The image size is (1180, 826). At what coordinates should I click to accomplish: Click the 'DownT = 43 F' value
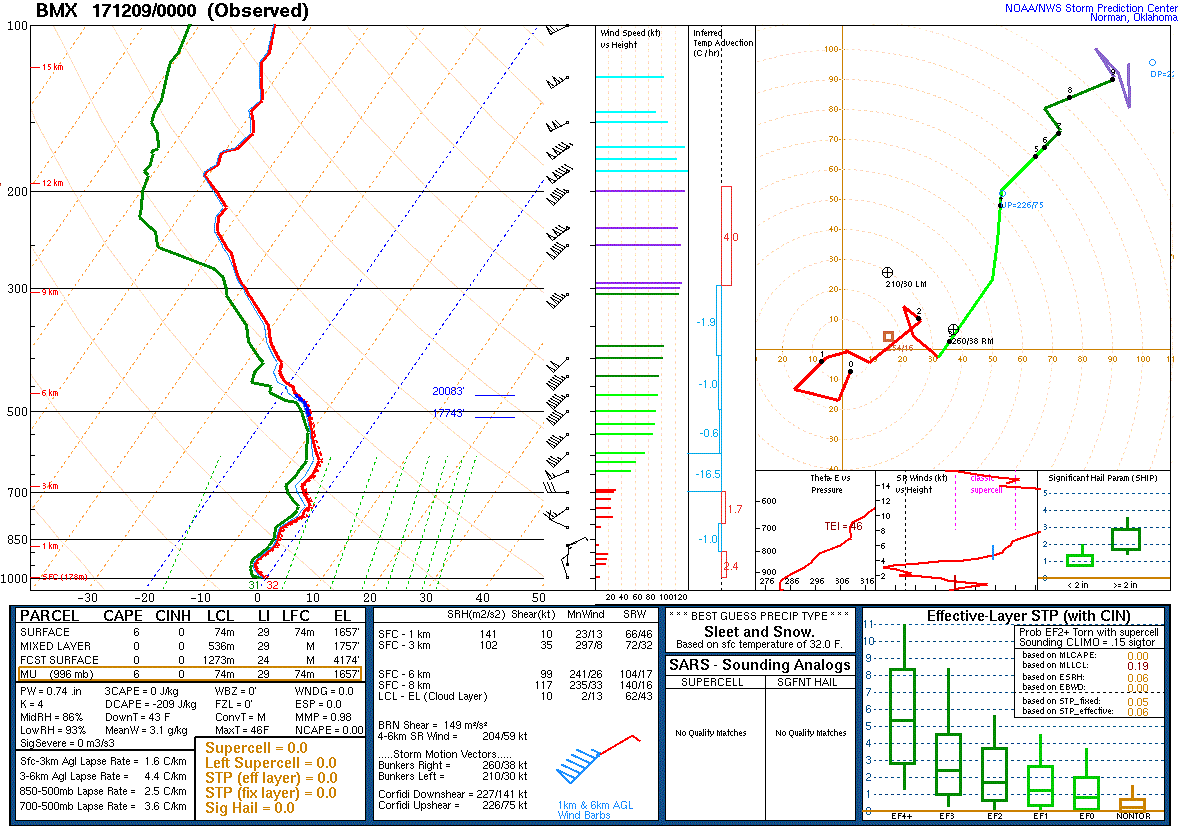coord(137,717)
